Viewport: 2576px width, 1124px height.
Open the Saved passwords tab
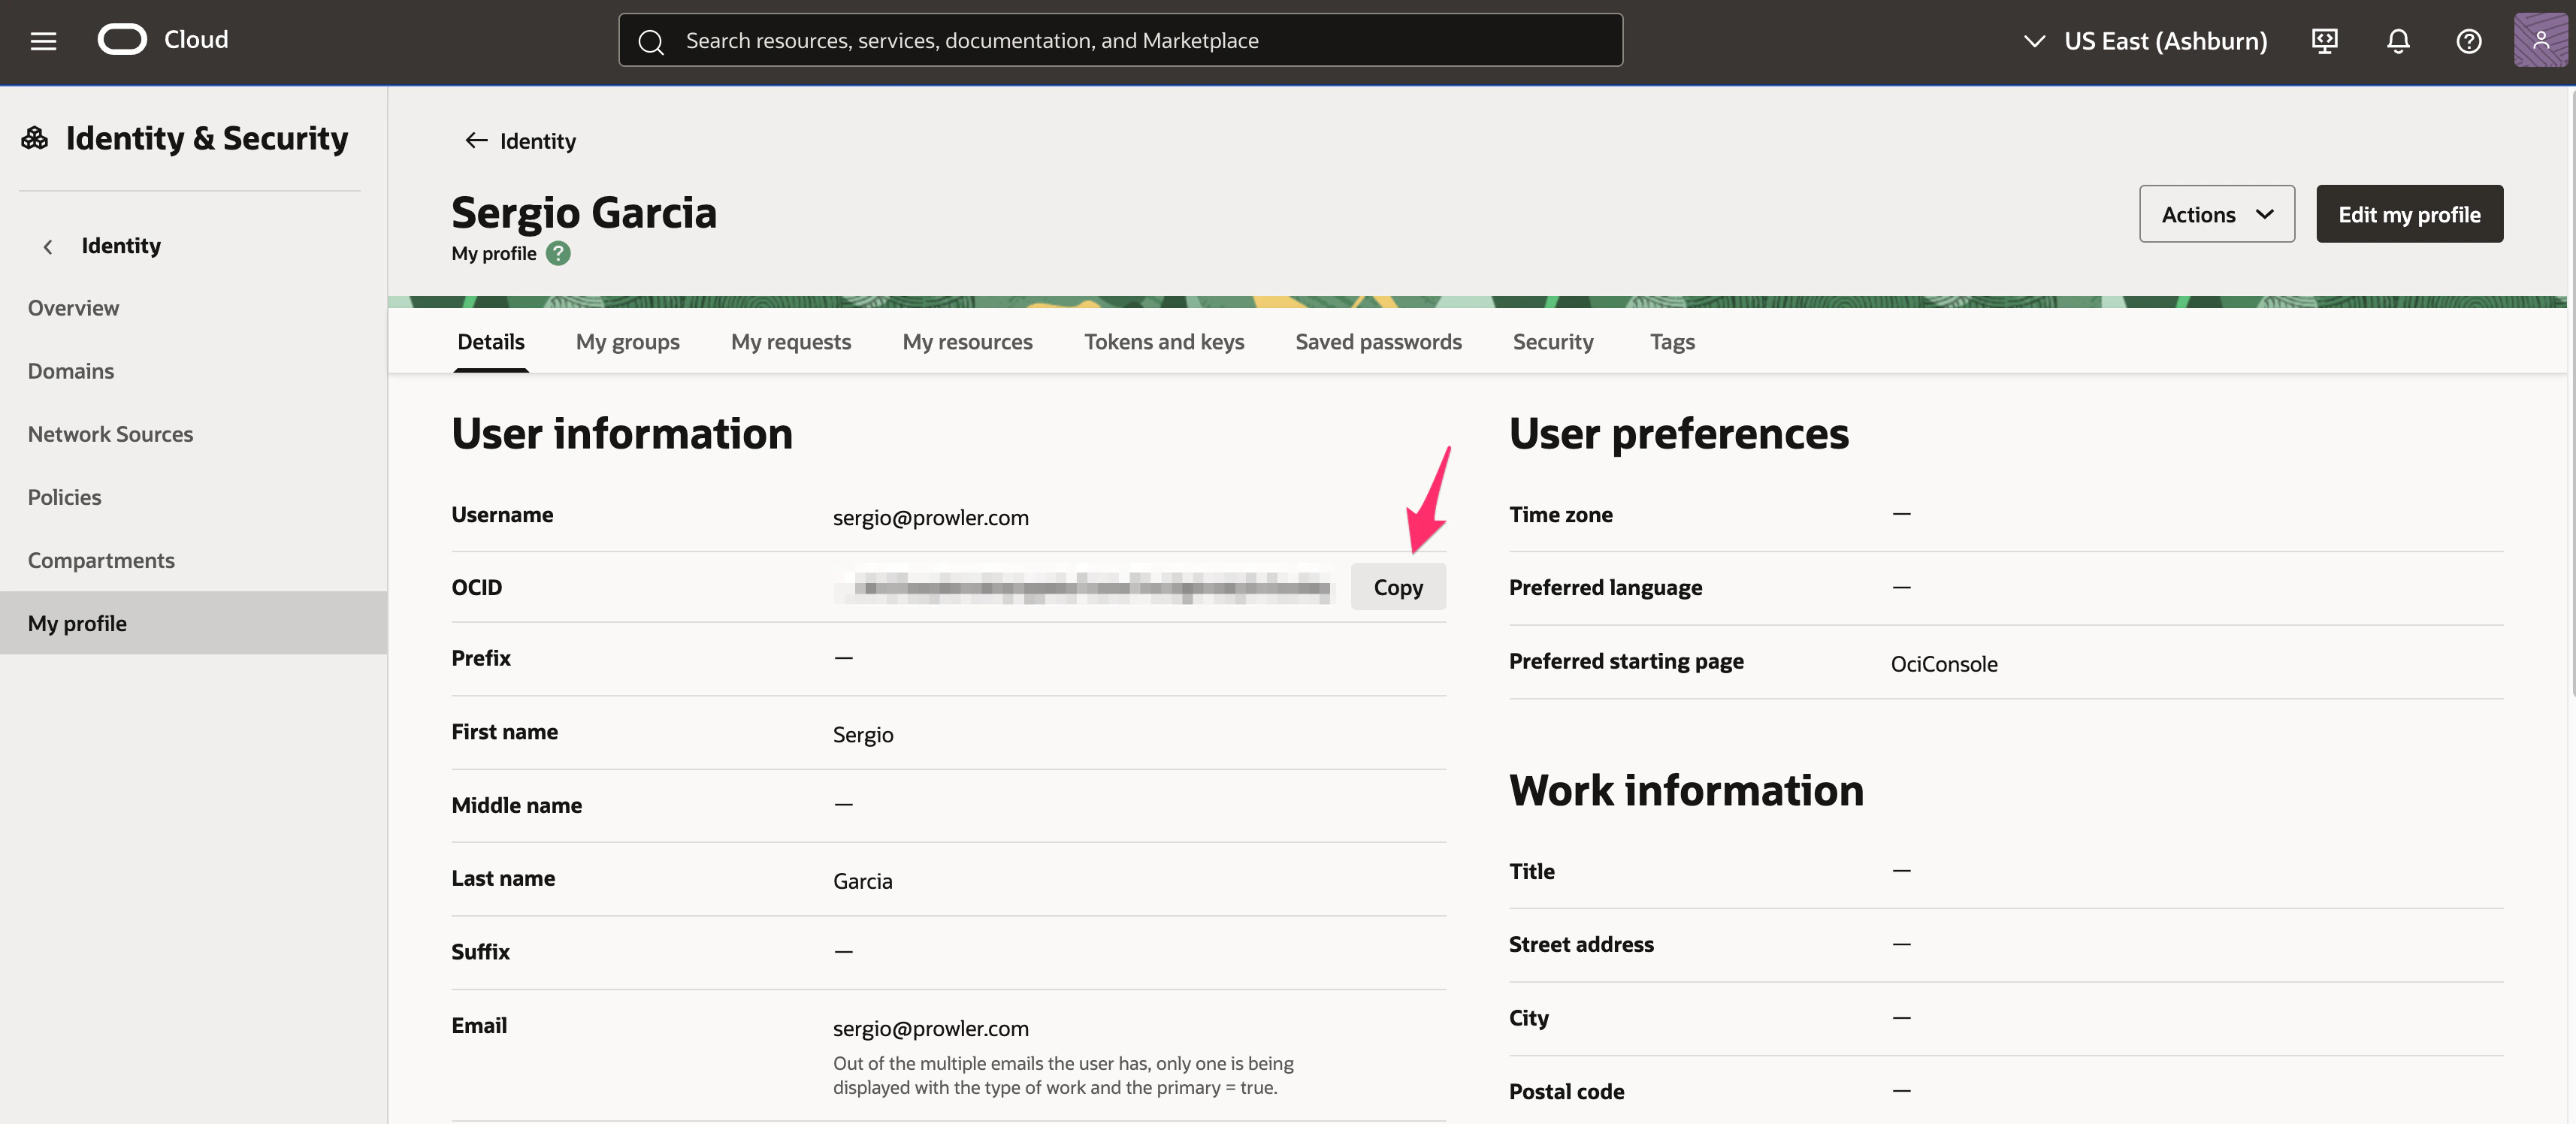[x=1378, y=341]
